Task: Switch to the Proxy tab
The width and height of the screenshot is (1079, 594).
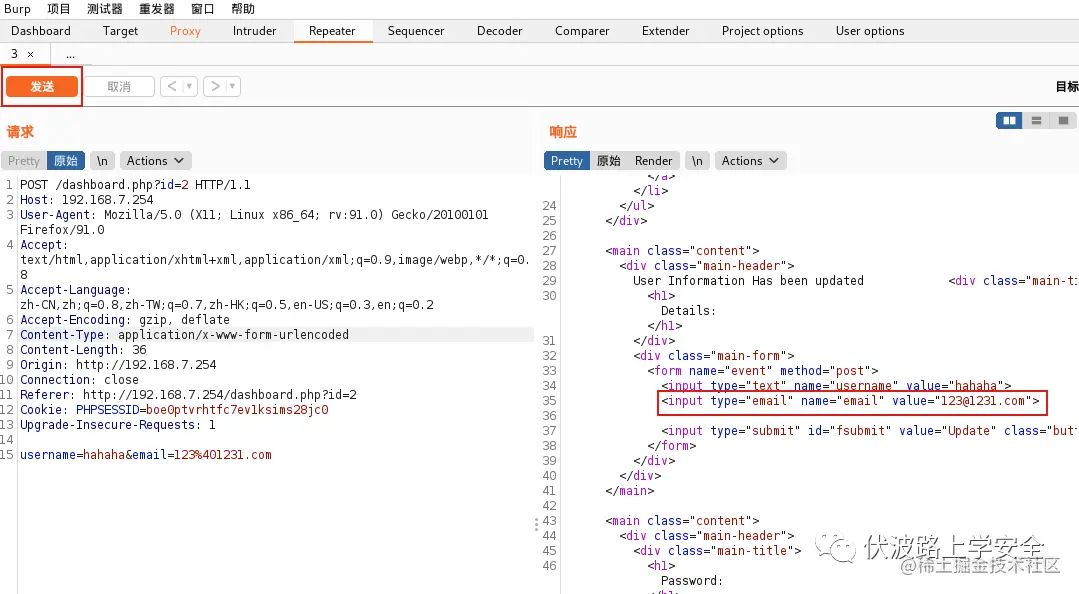Action: 185,31
